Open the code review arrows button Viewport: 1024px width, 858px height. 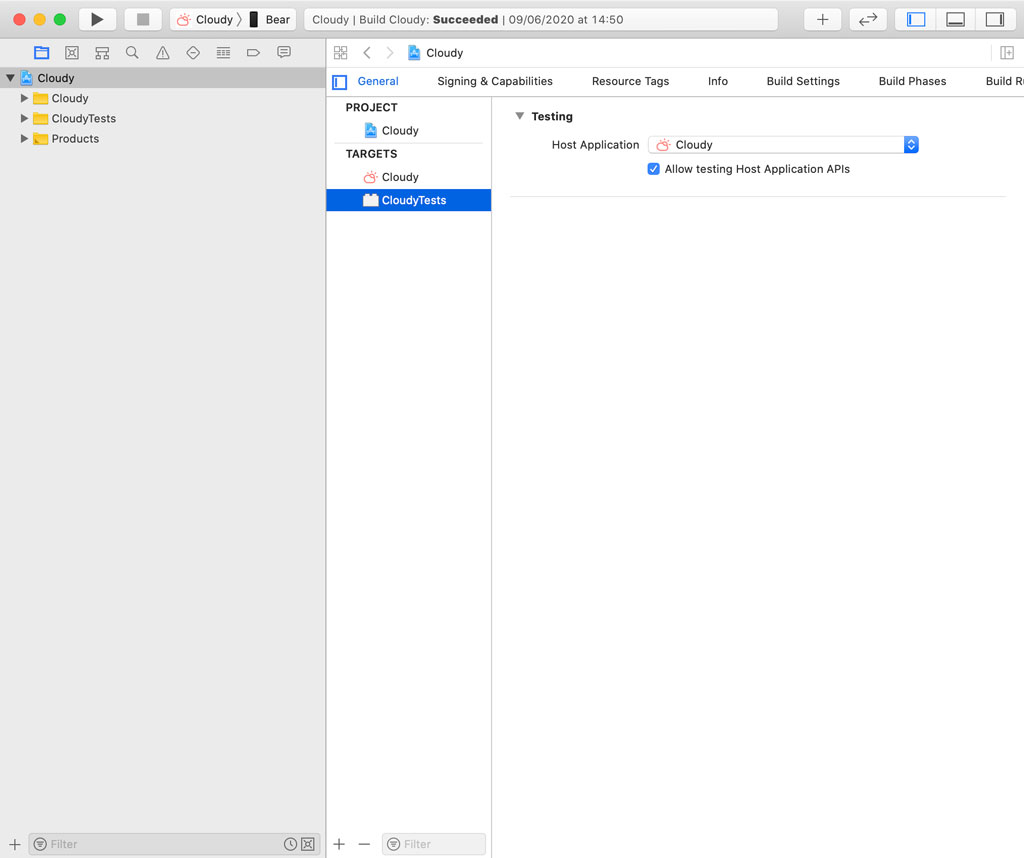(868, 20)
